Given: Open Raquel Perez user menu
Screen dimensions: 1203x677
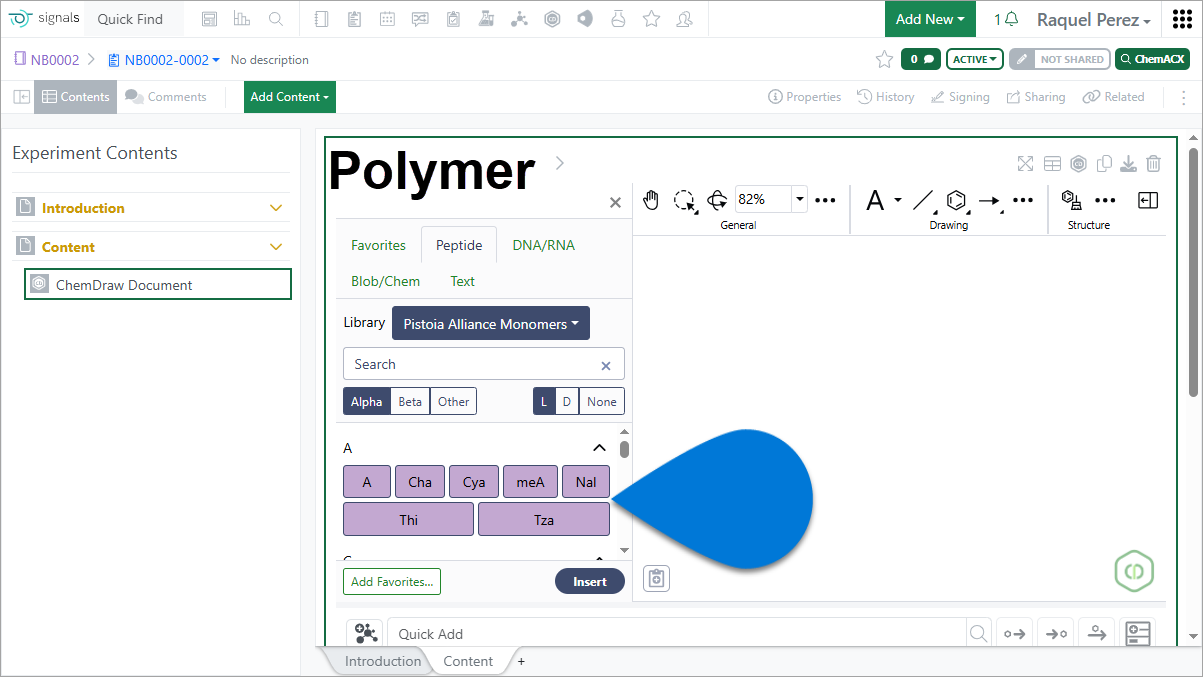Looking at the screenshot, I should coord(1093,20).
